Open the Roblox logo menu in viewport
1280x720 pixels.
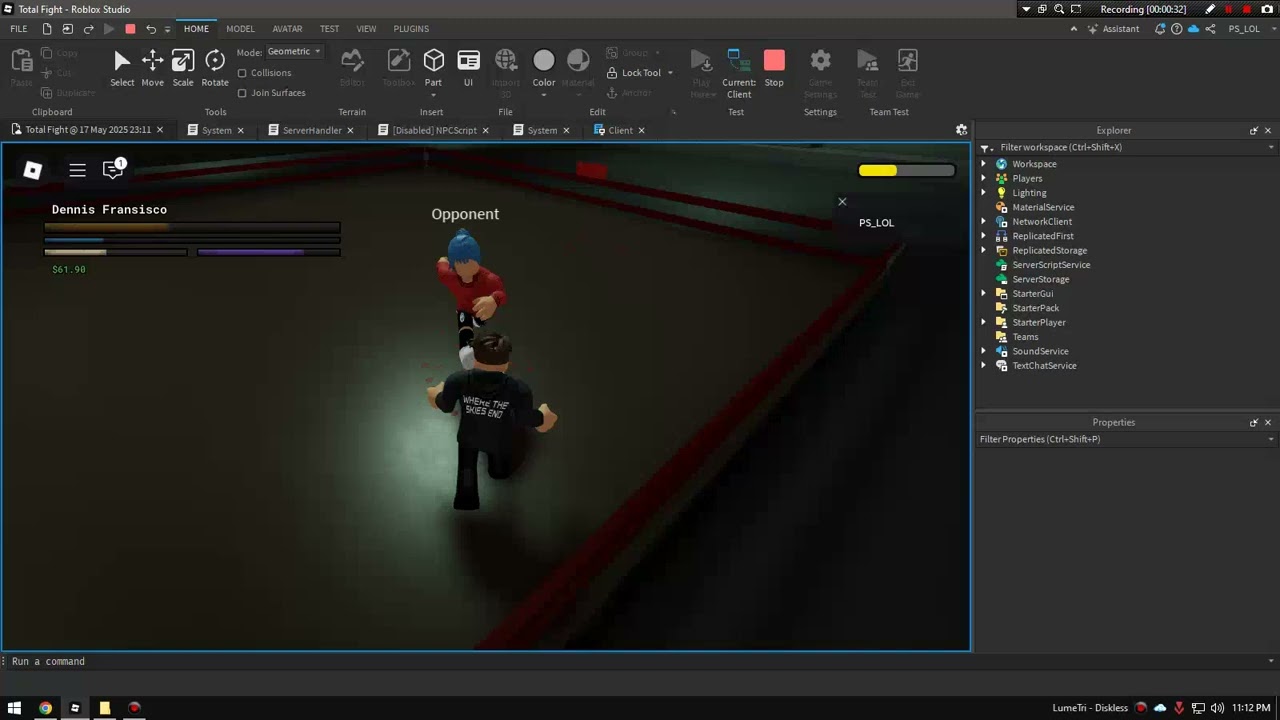[33, 170]
